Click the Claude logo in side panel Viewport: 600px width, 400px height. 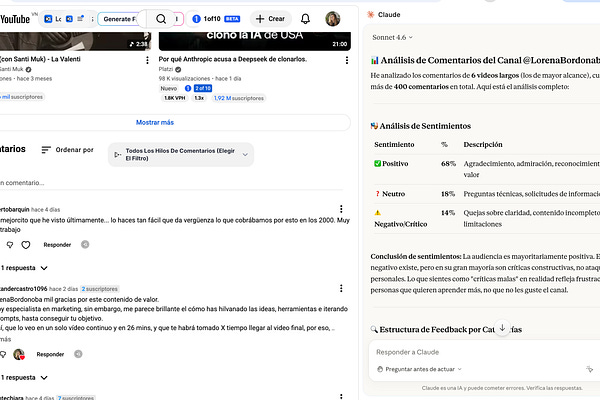[x=370, y=15]
